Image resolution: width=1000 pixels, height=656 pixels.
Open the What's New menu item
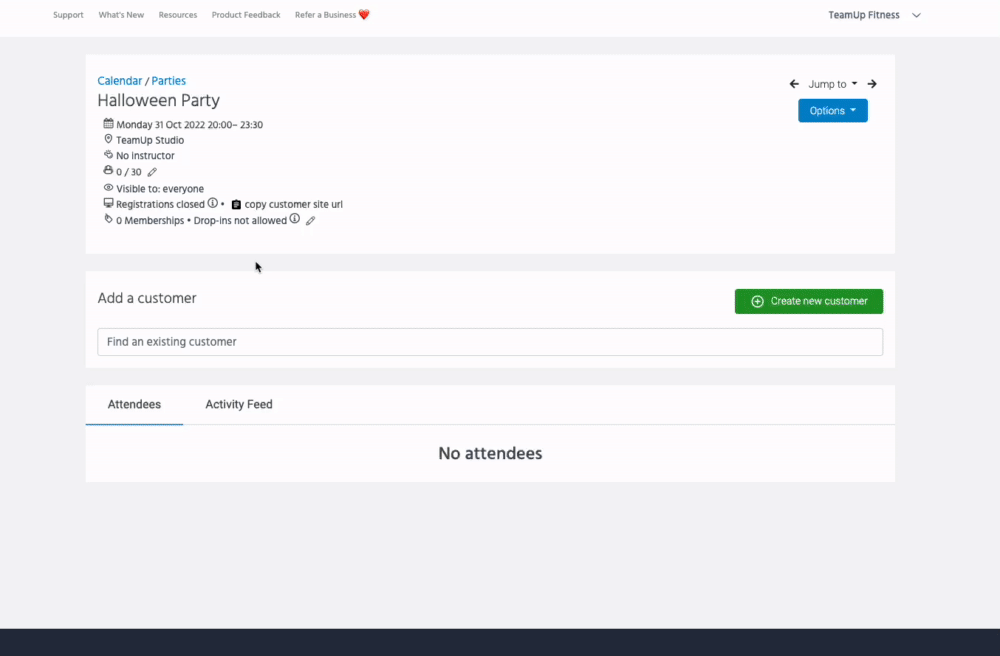[121, 15]
